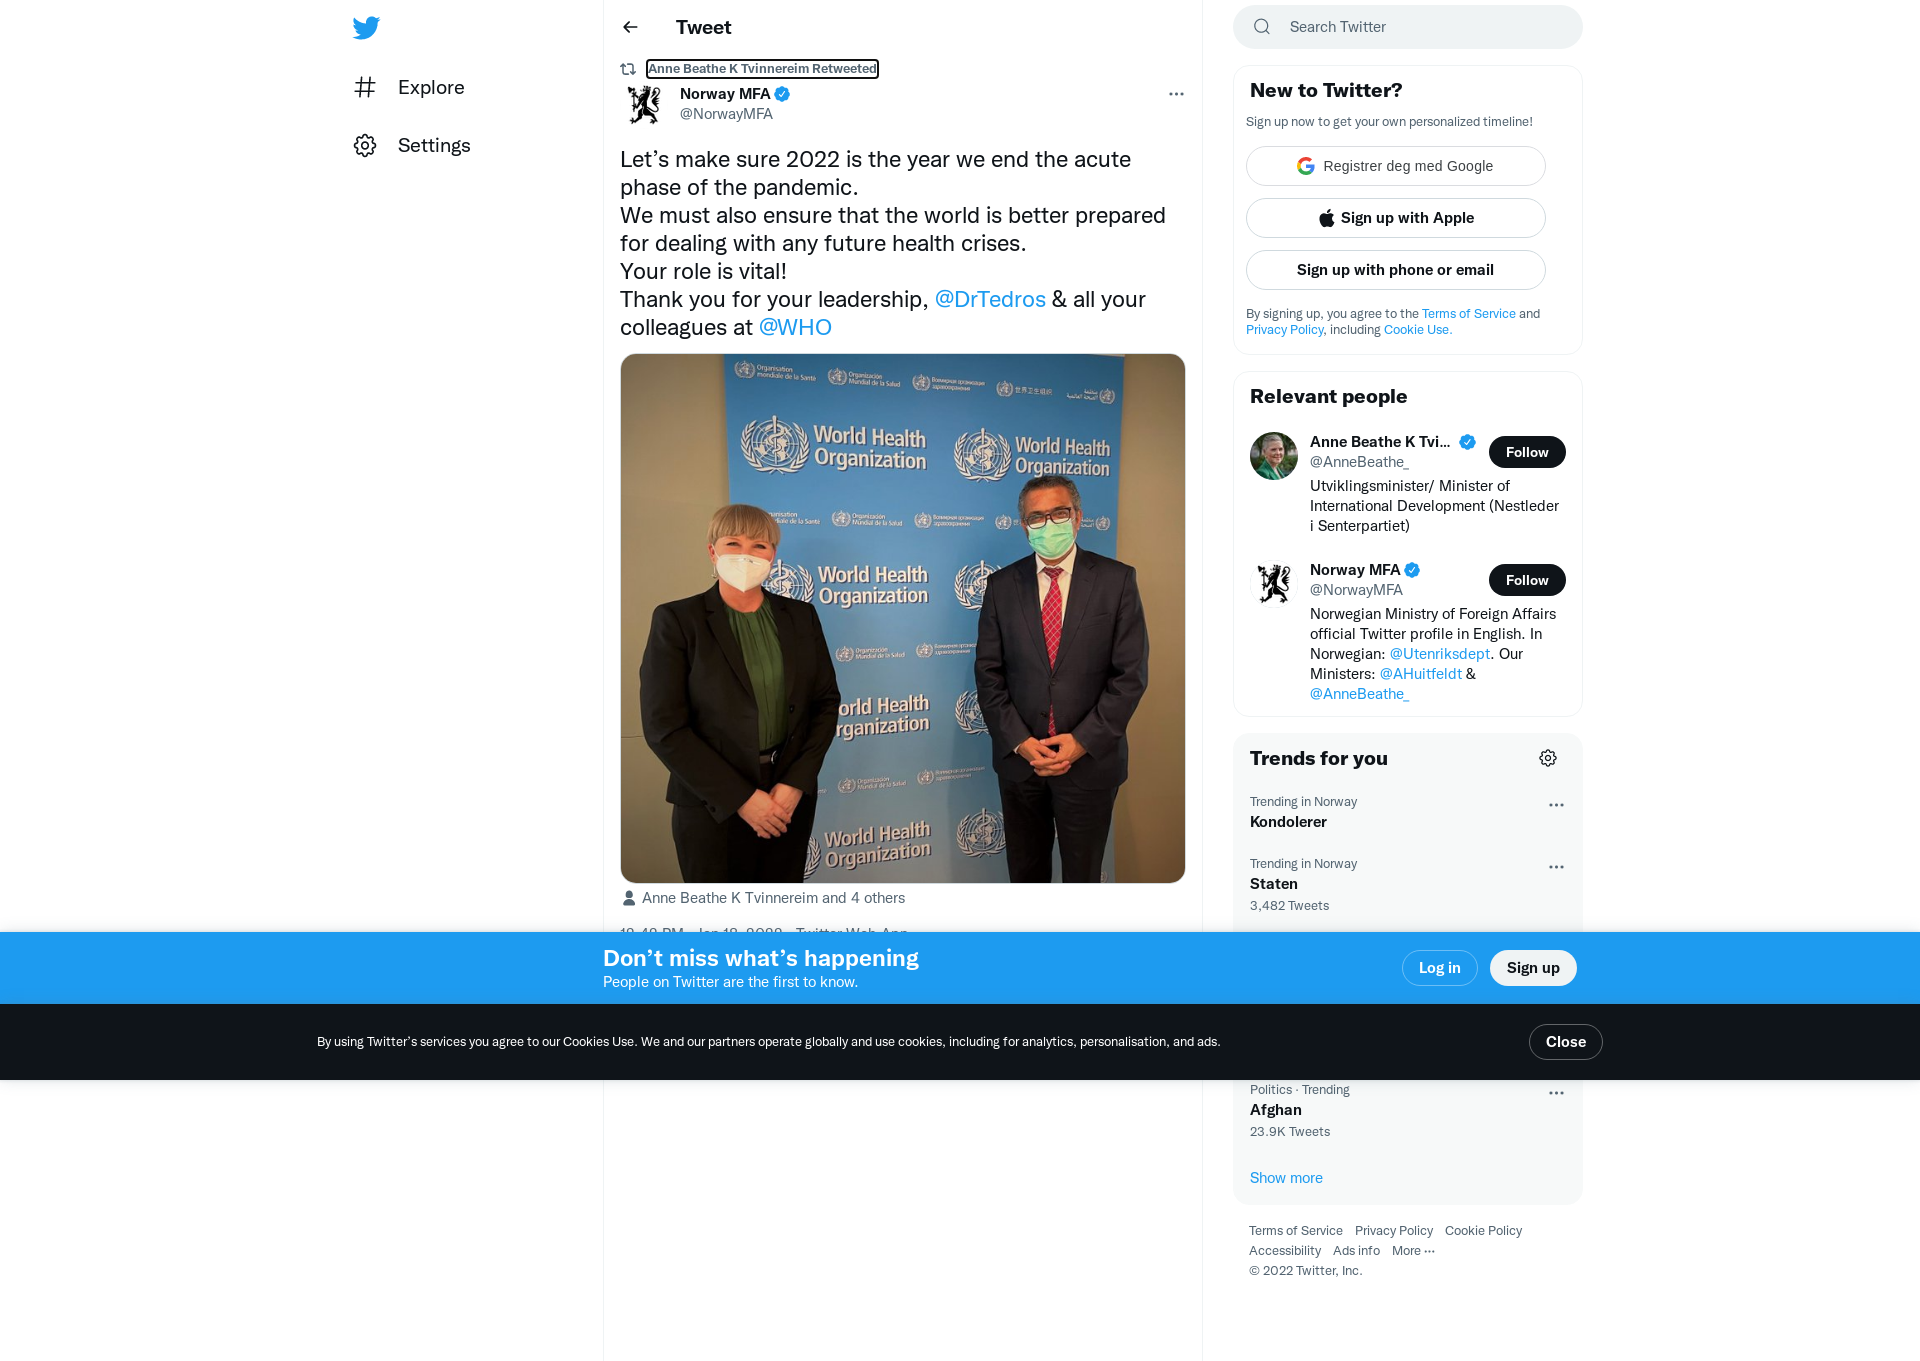Open the @DrTedros mention link
This screenshot has width=1920, height=1361.
tap(990, 300)
